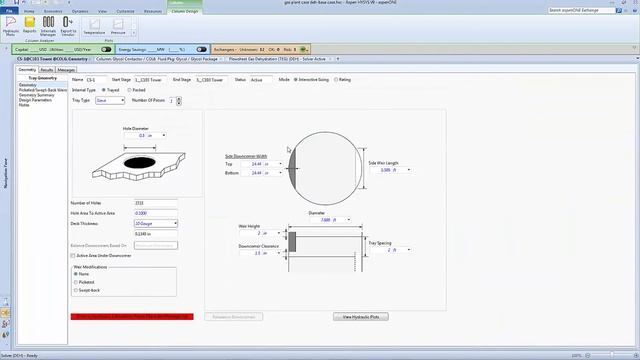Screen dimensions: 640x360
Task: Open the Diameter unit dropdown
Action: 348,220
